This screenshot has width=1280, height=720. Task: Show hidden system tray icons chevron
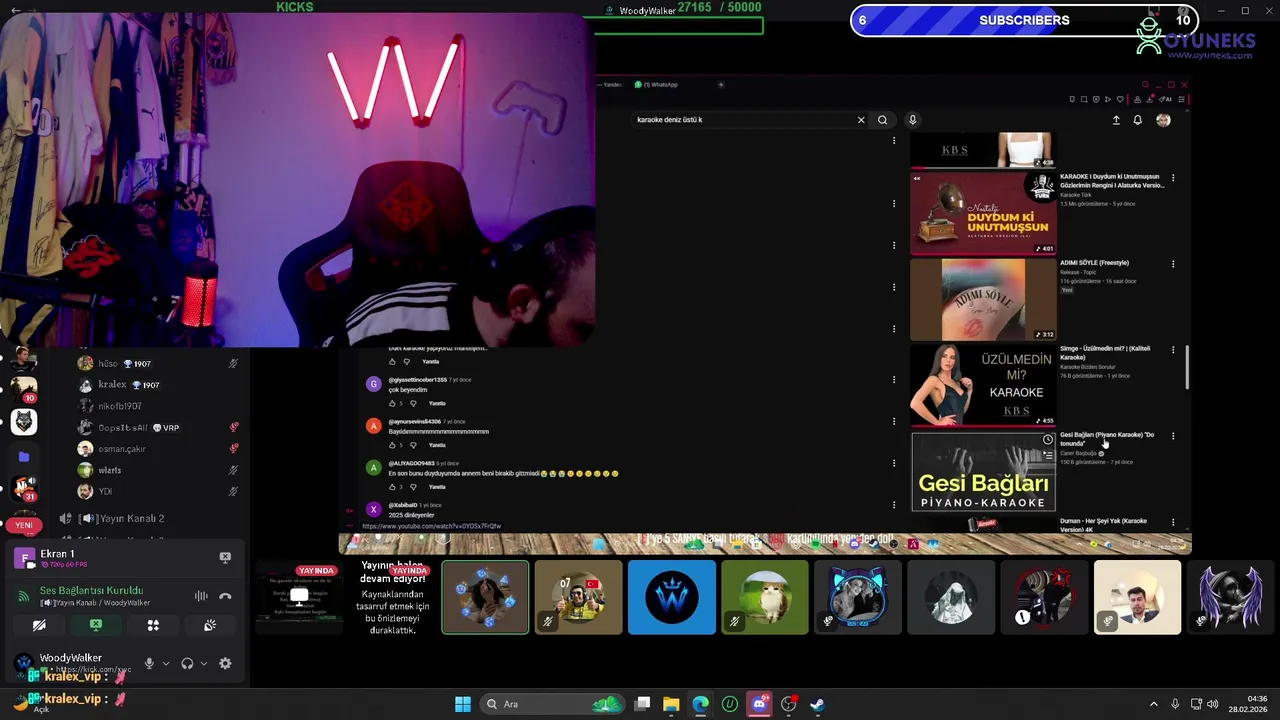1153,704
